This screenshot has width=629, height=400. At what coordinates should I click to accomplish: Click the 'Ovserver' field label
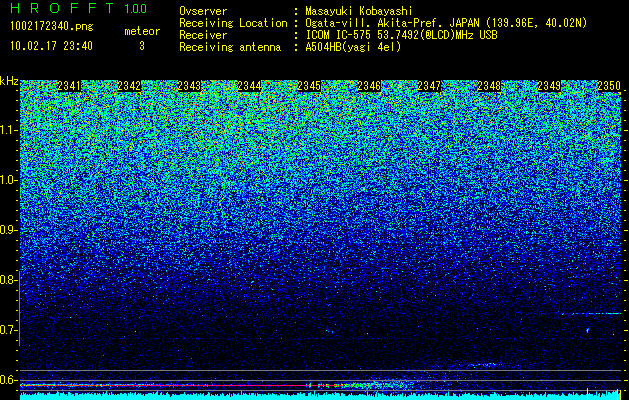203,12
